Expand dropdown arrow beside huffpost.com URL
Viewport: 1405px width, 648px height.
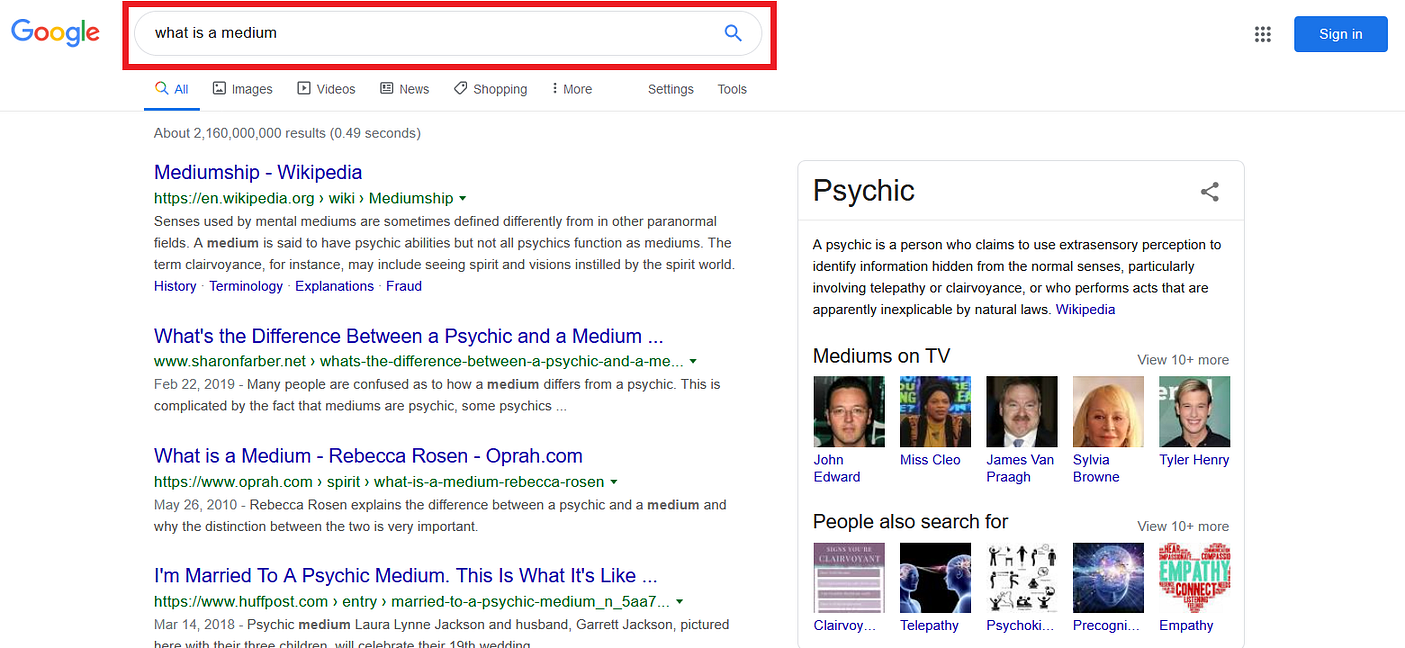[679, 602]
